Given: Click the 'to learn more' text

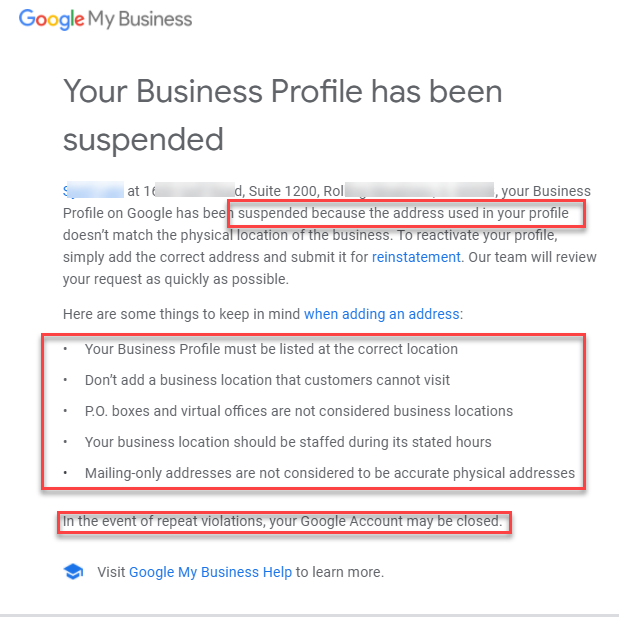Looking at the screenshot, I should pyautogui.click(x=340, y=572).
